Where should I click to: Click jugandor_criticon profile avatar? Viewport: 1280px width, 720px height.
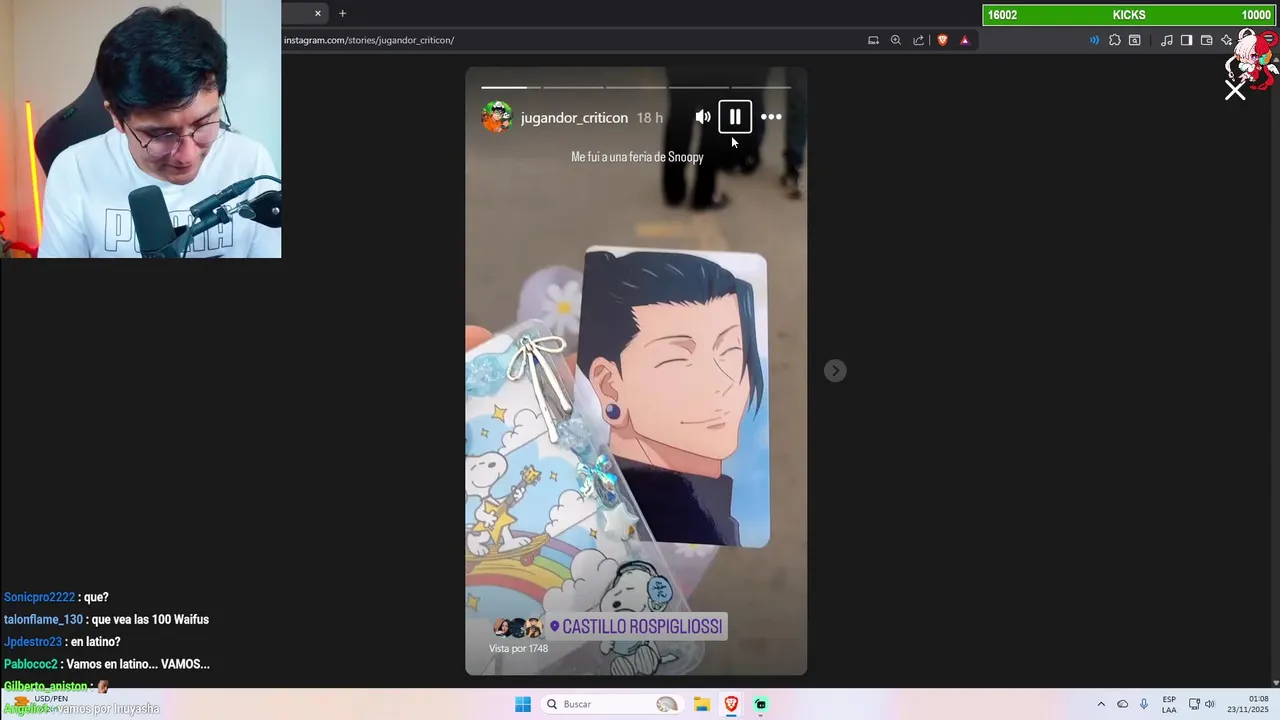tap(497, 117)
